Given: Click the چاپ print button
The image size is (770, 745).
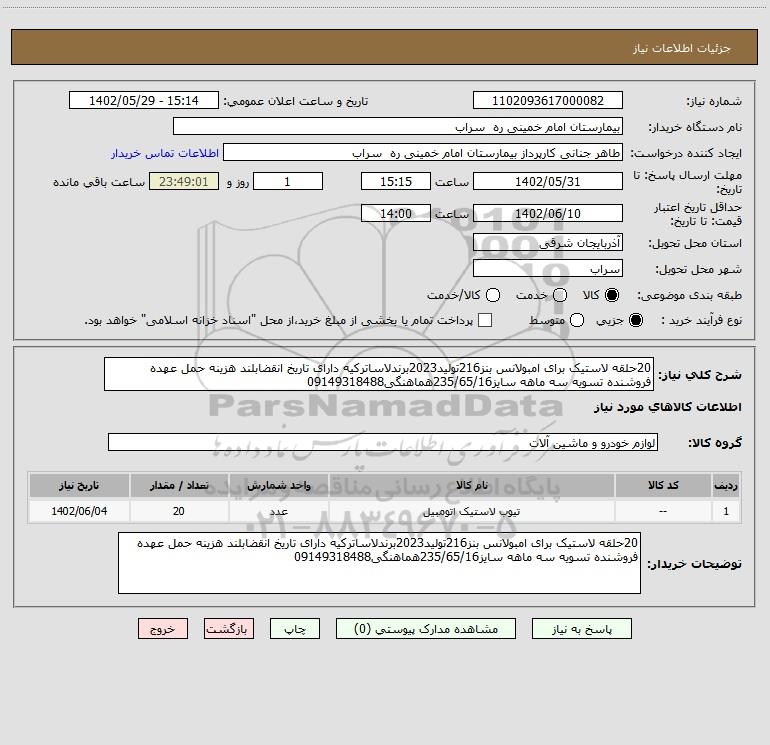Looking at the screenshot, I should (x=295, y=629).
